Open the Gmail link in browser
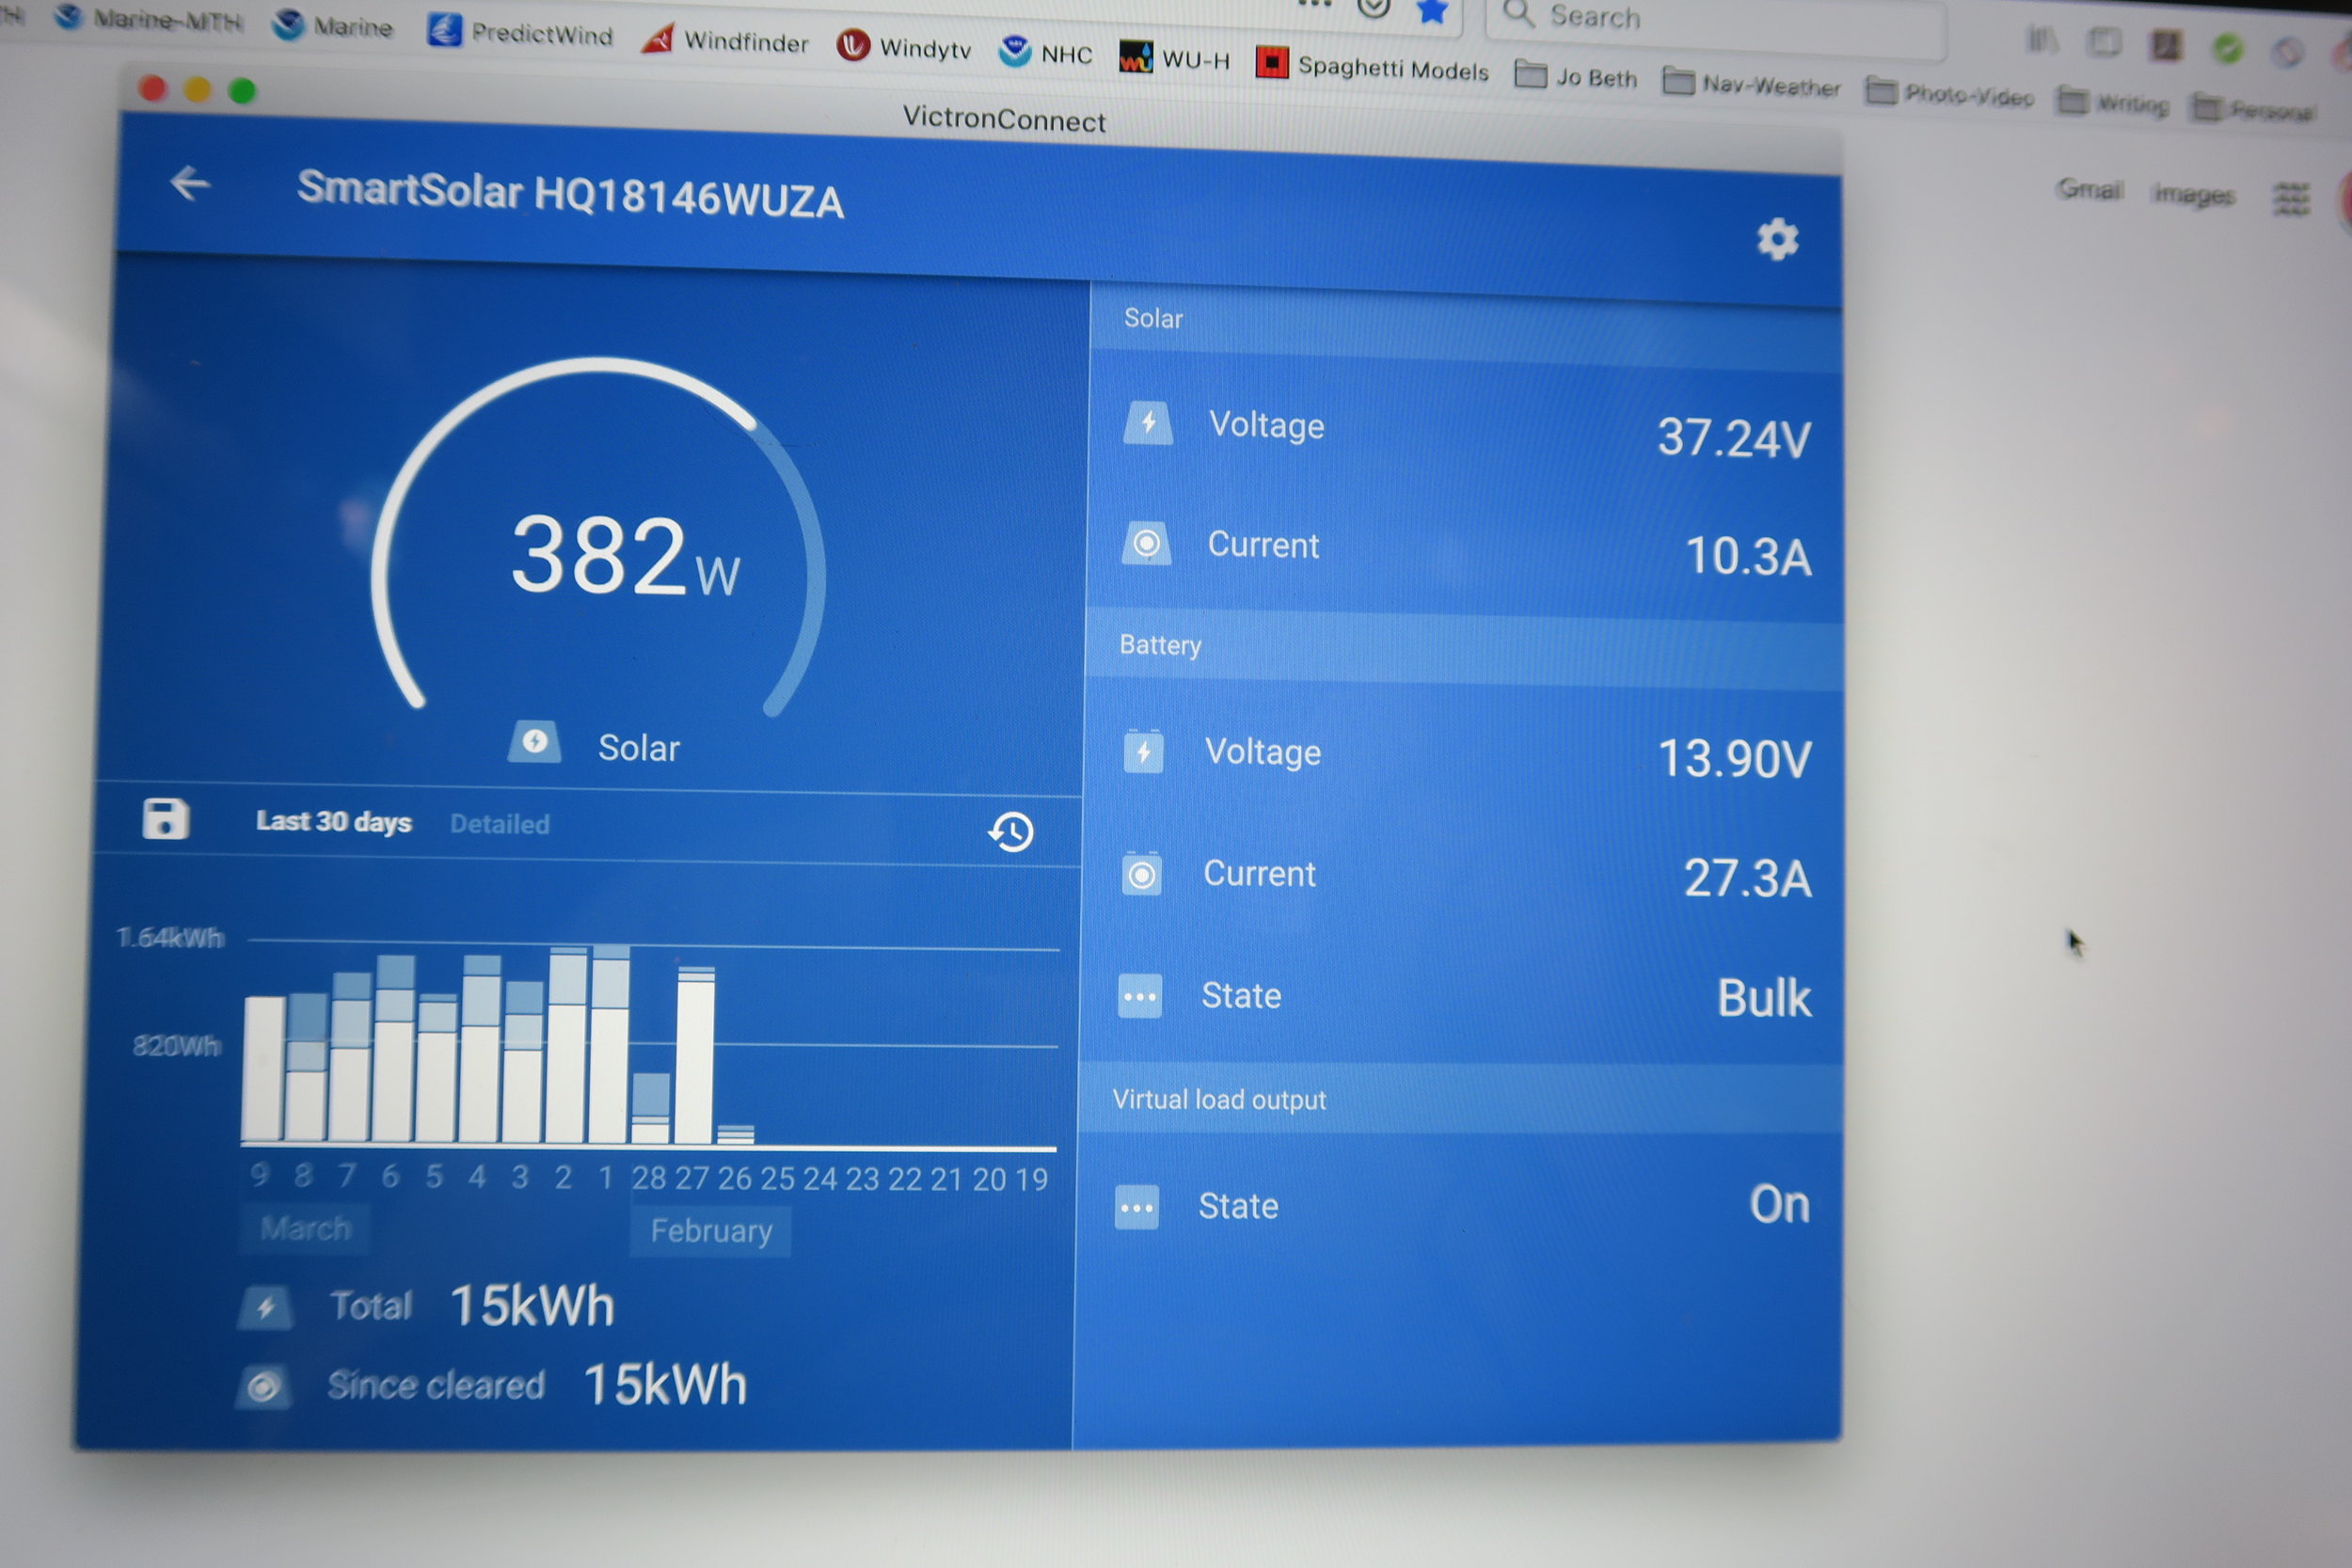 [2090, 188]
